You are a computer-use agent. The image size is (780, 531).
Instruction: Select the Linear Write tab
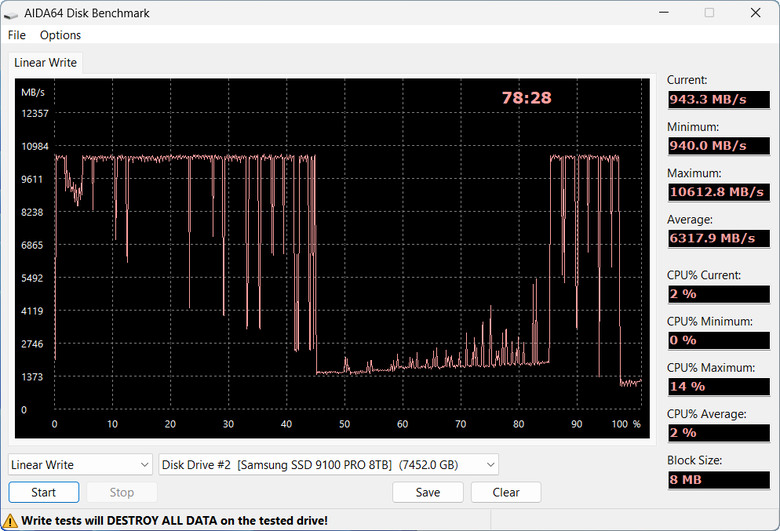[45, 63]
